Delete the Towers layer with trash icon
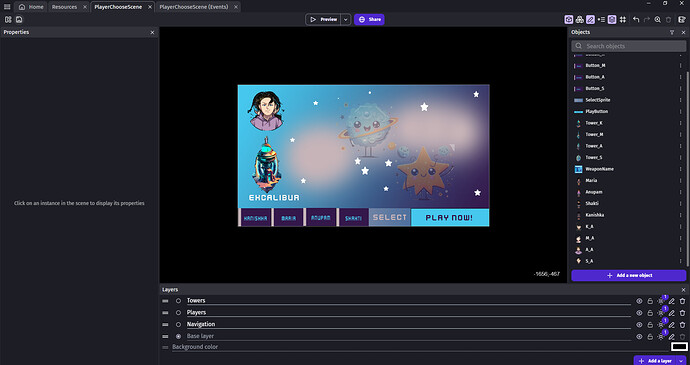This screenshot has width=690, height=365. point(683,301)
